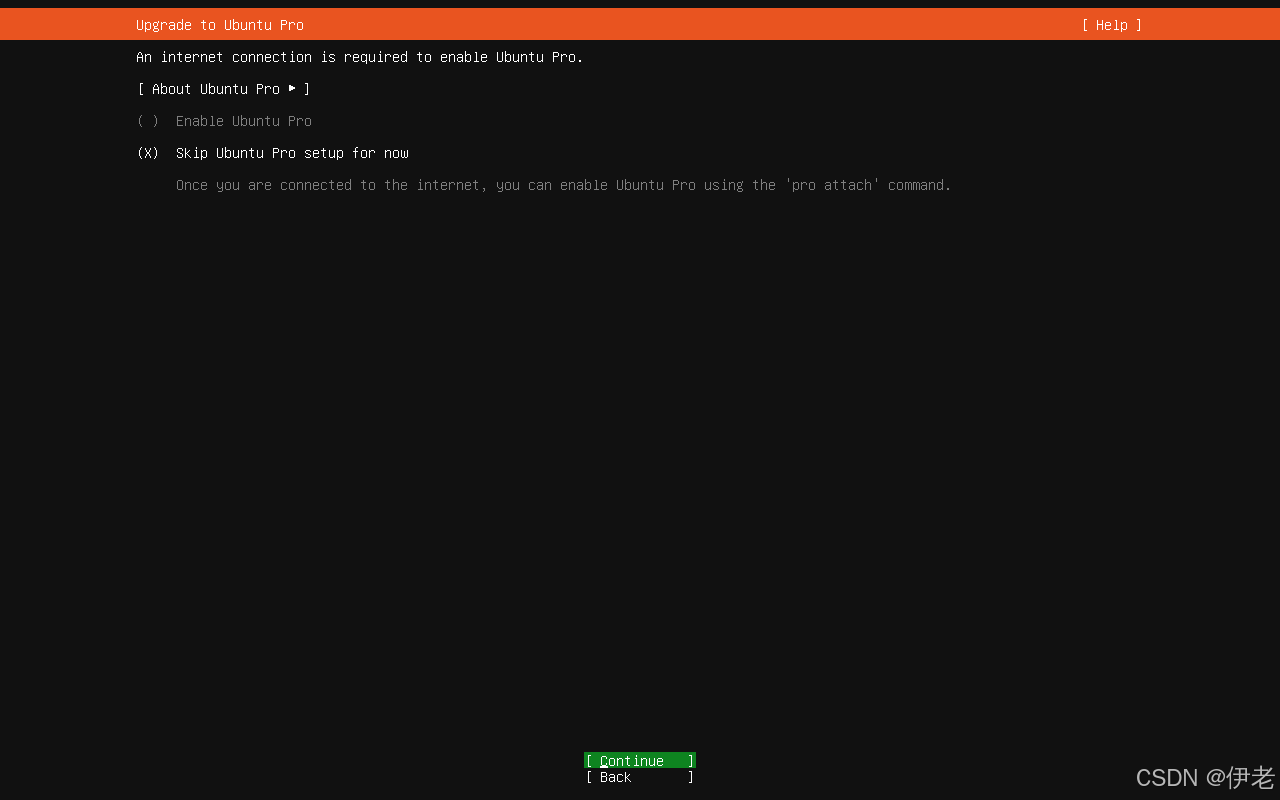Click the closing bracket of Help

point(1138,25)
